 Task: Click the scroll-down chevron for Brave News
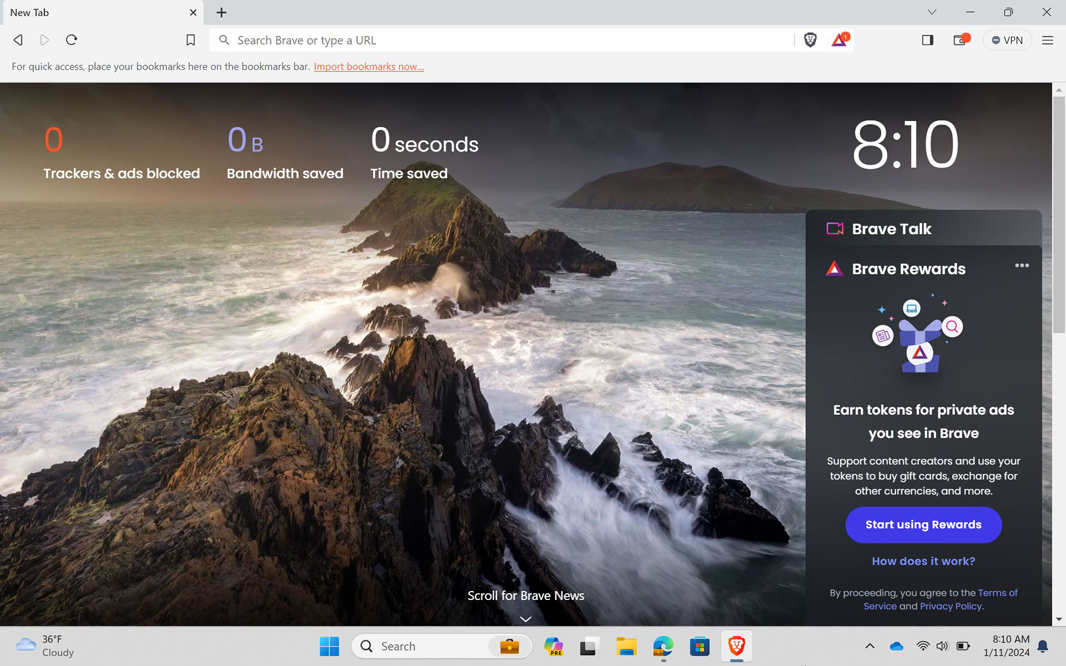point(525,618)
